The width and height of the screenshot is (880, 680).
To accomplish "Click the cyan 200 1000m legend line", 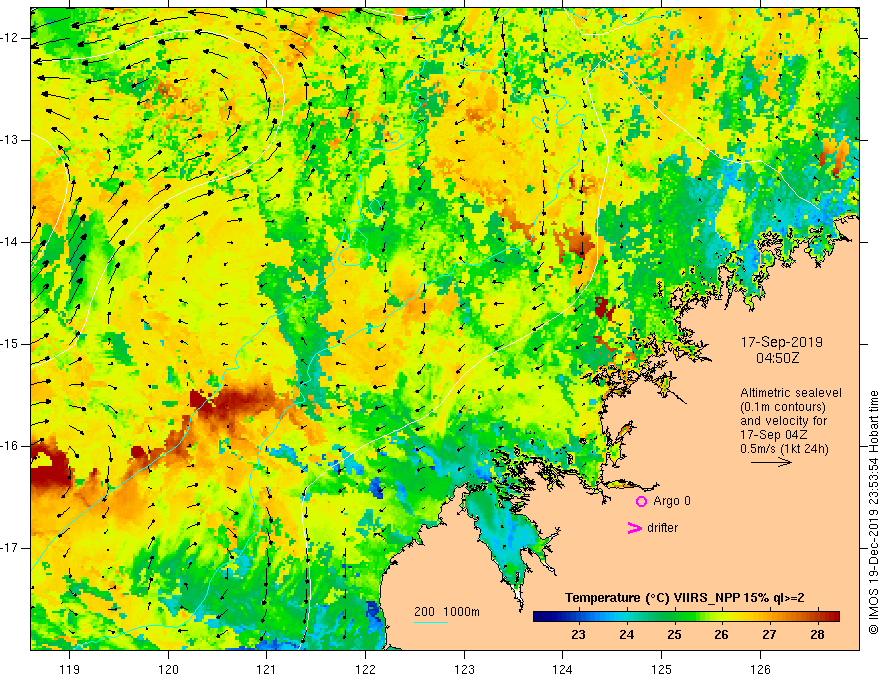I will [x=430, y=622].
